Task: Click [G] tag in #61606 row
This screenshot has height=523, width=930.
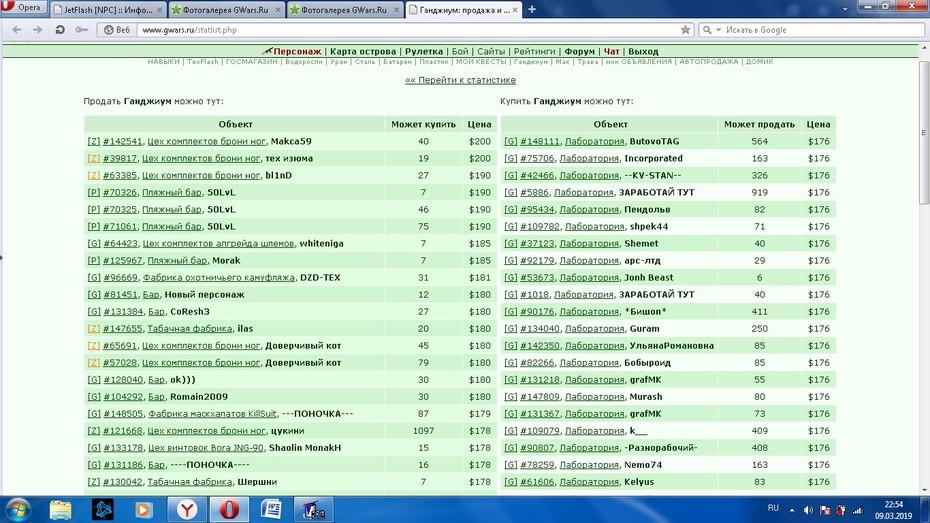Action: click(x=511, y=481)
